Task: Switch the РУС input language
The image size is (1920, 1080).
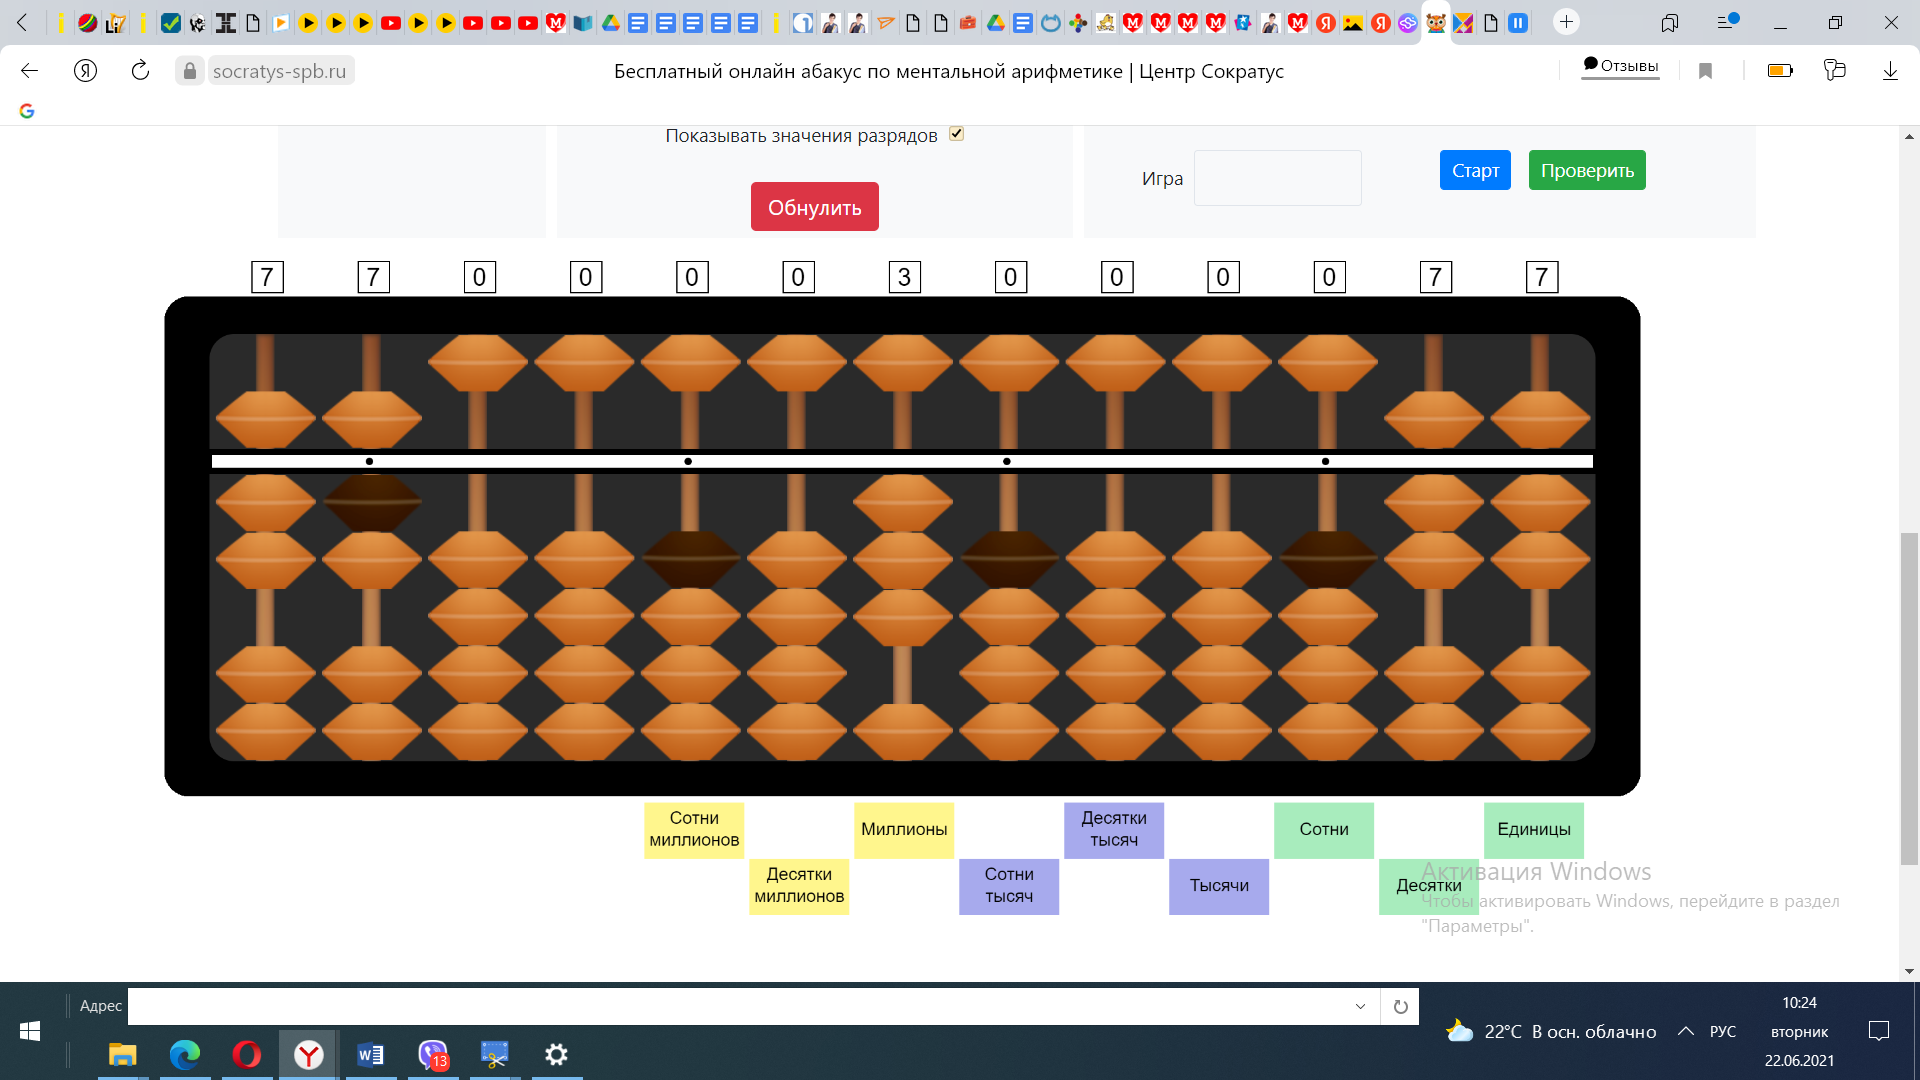Action: [x=1723, y=1031]
